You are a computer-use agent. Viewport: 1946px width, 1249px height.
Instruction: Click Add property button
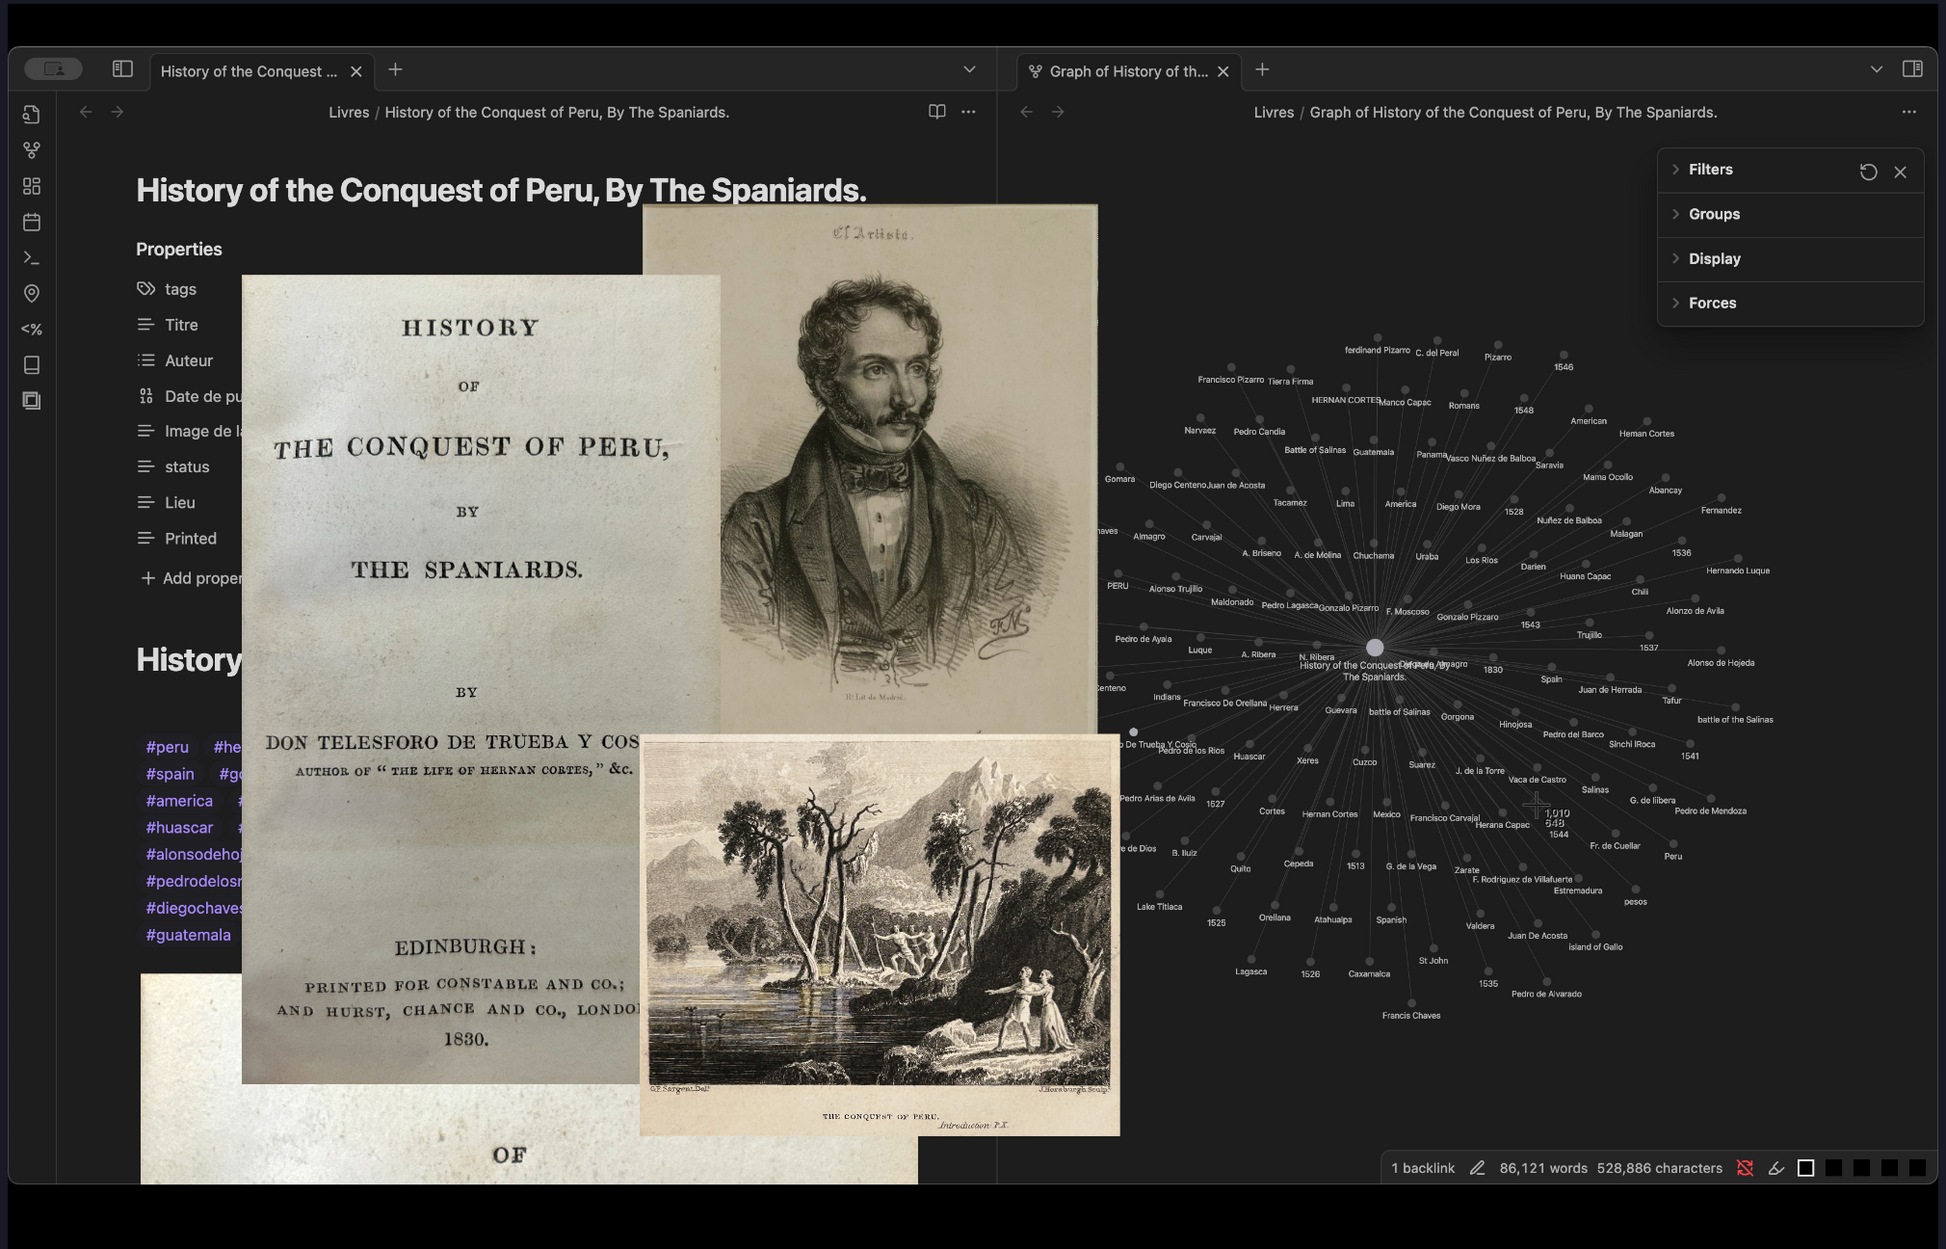pyautogui.click(x=191, y=578)
